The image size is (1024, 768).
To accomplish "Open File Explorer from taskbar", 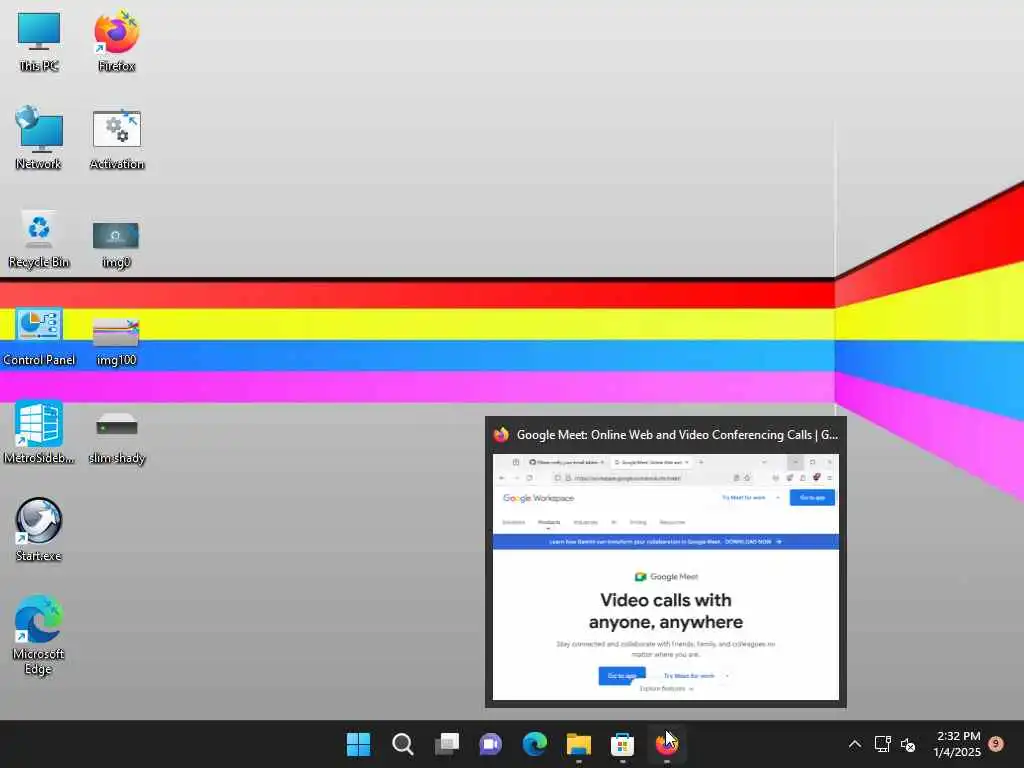I will 579,744.
